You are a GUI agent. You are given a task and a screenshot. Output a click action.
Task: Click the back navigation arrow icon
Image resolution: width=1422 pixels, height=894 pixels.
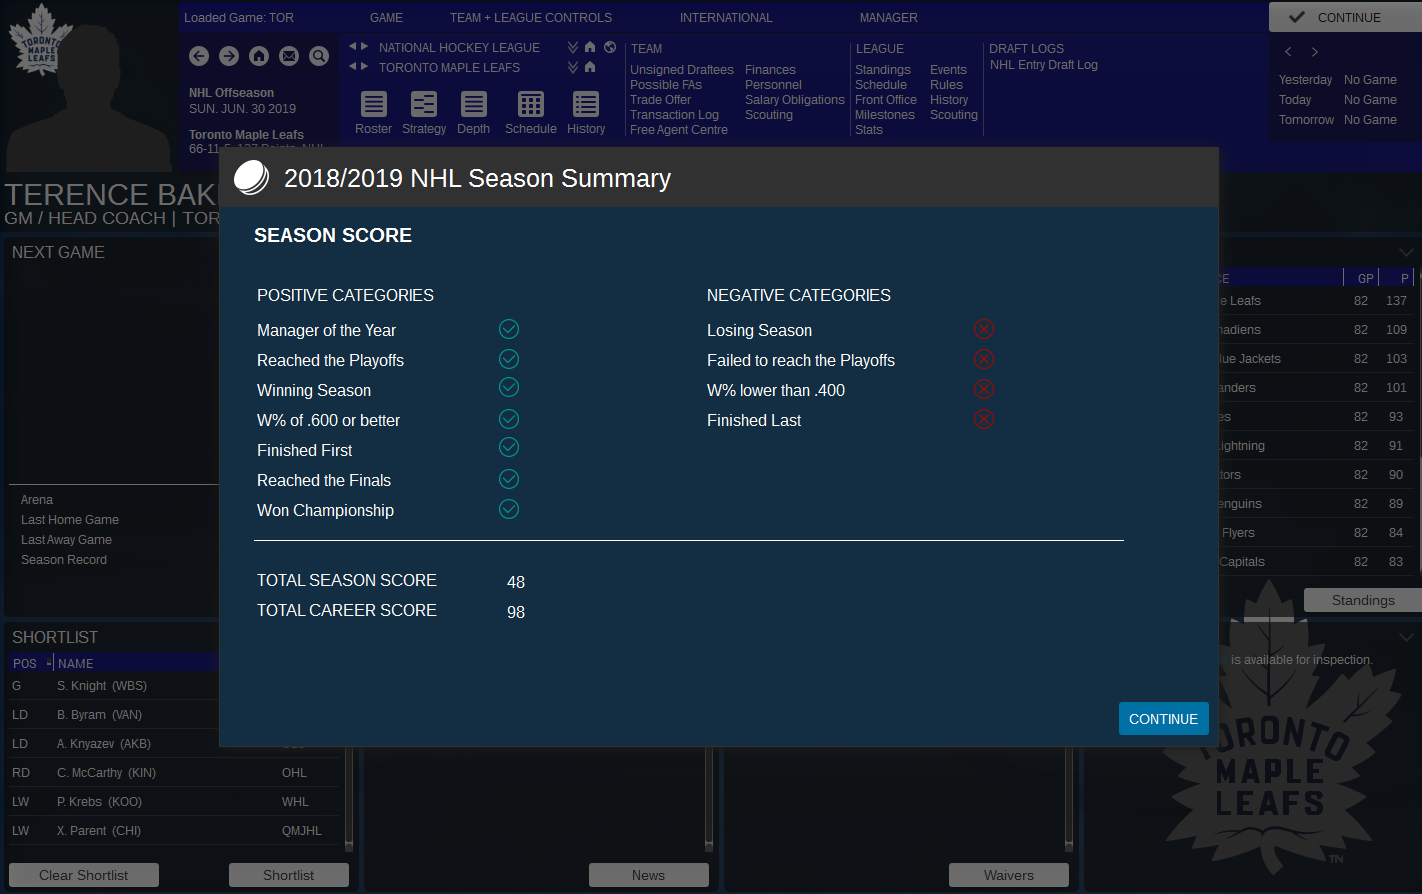[199, 56]
